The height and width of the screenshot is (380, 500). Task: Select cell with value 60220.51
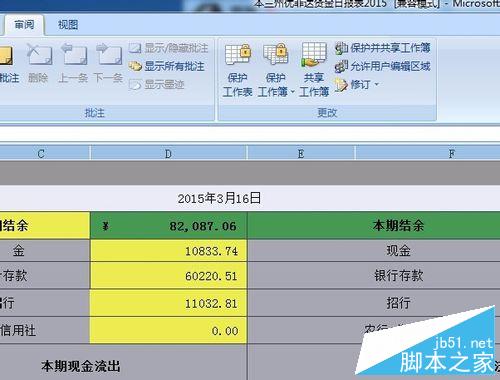click(x=168, y=276)
